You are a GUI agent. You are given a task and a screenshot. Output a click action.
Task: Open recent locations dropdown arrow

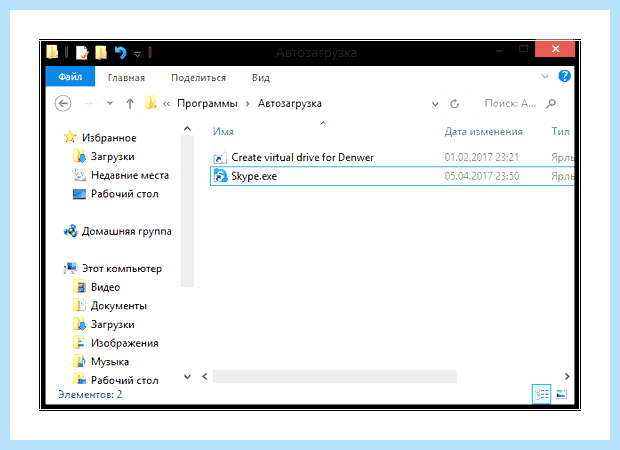click(110, 104)
